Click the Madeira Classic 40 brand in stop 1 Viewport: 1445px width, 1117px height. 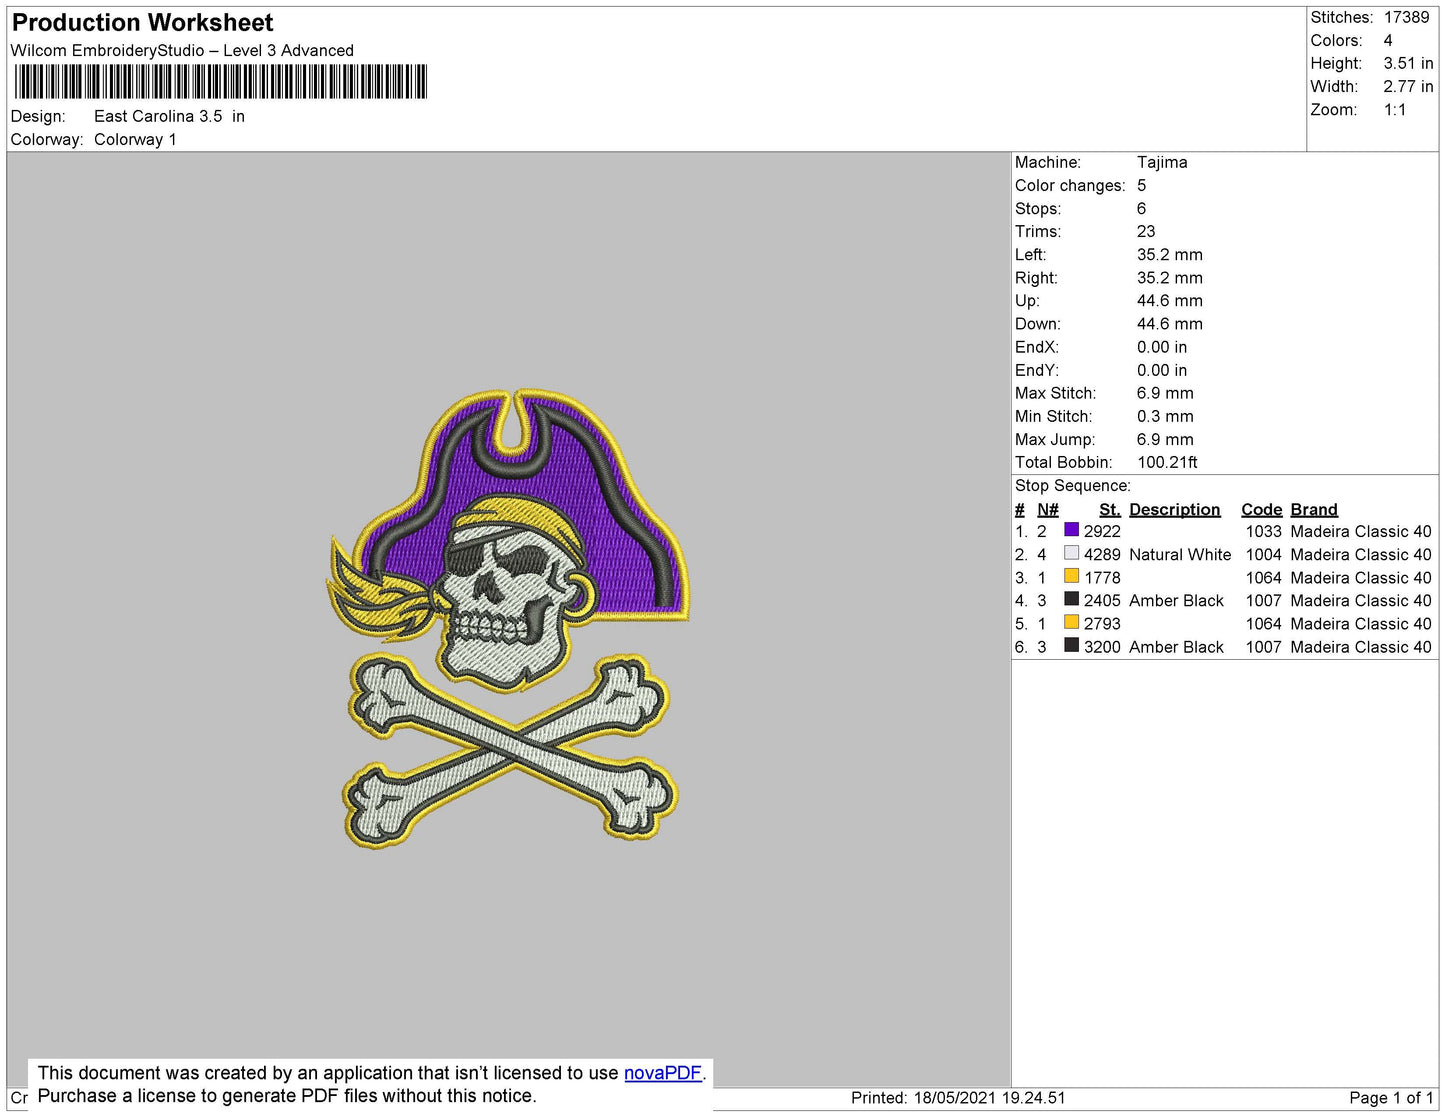(x=1361, y=531)
